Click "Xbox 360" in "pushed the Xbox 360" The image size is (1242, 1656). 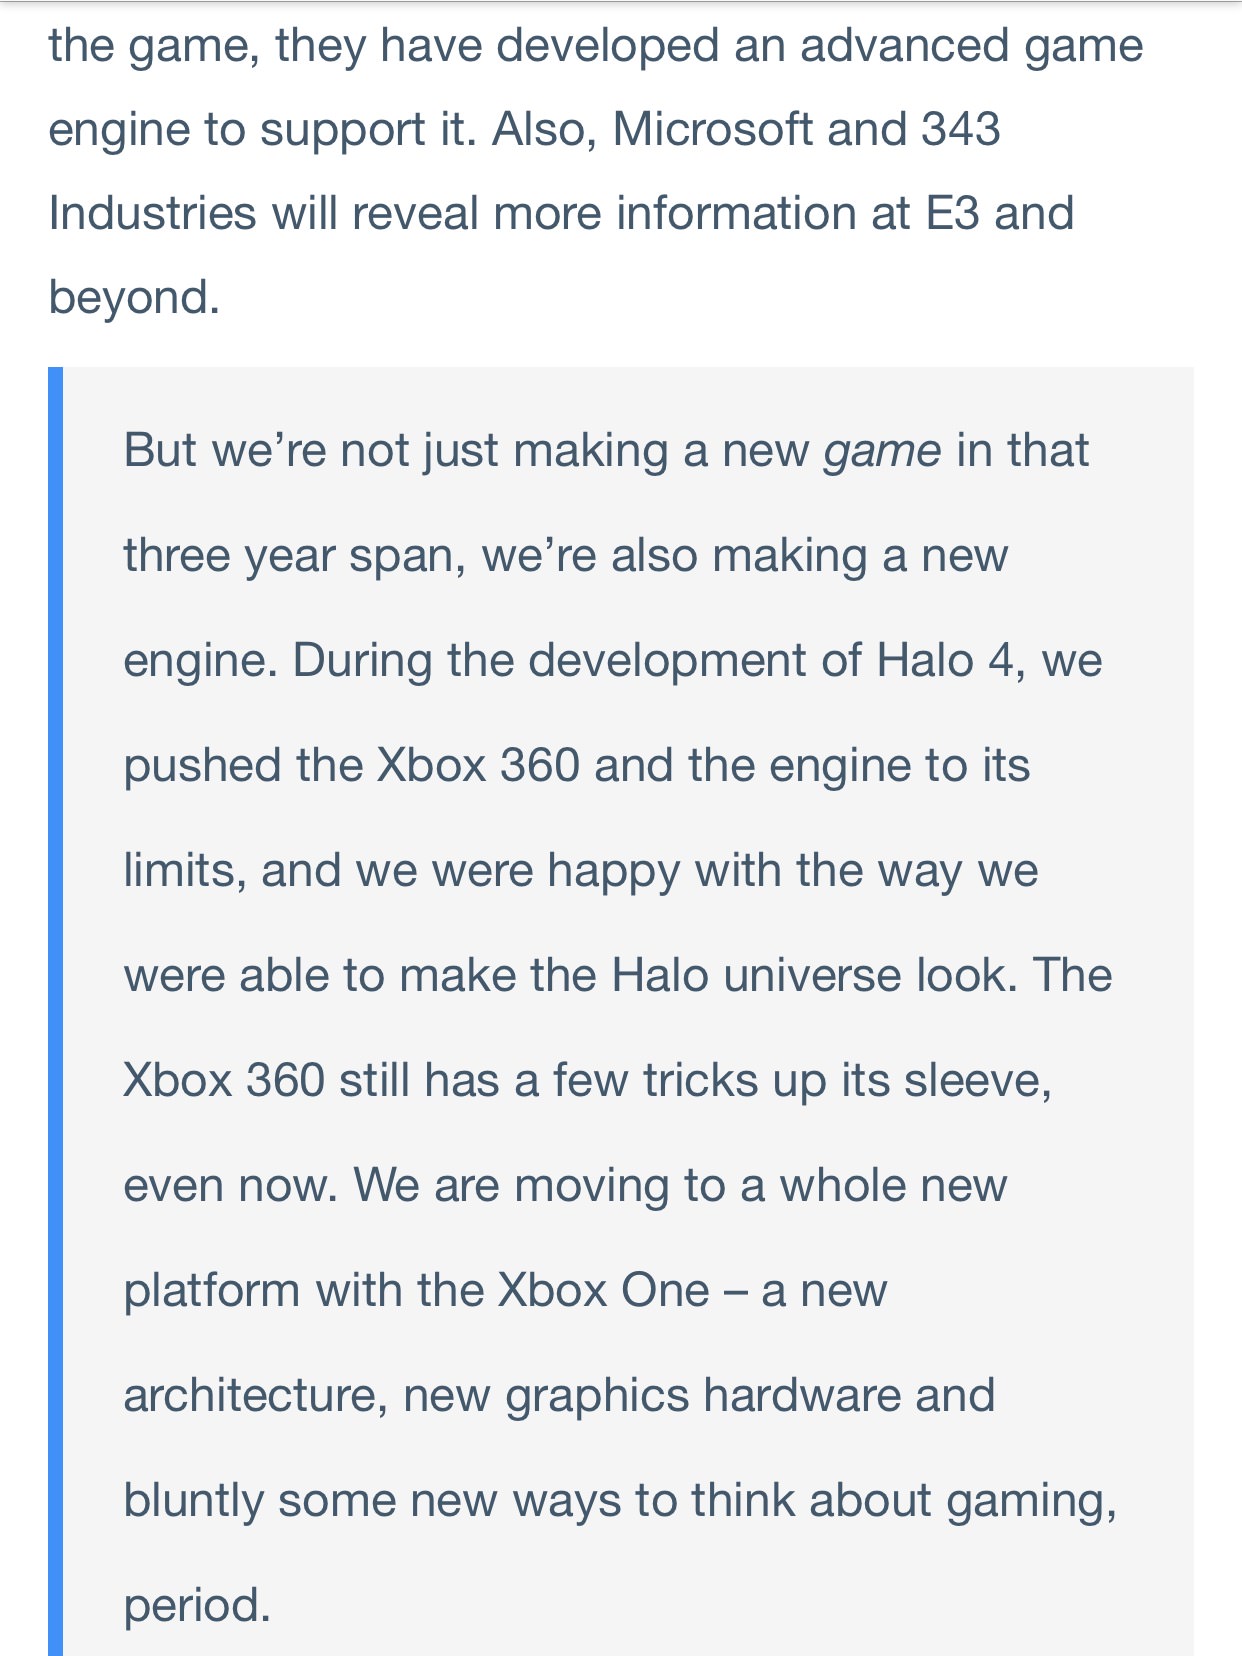(478, 766)
